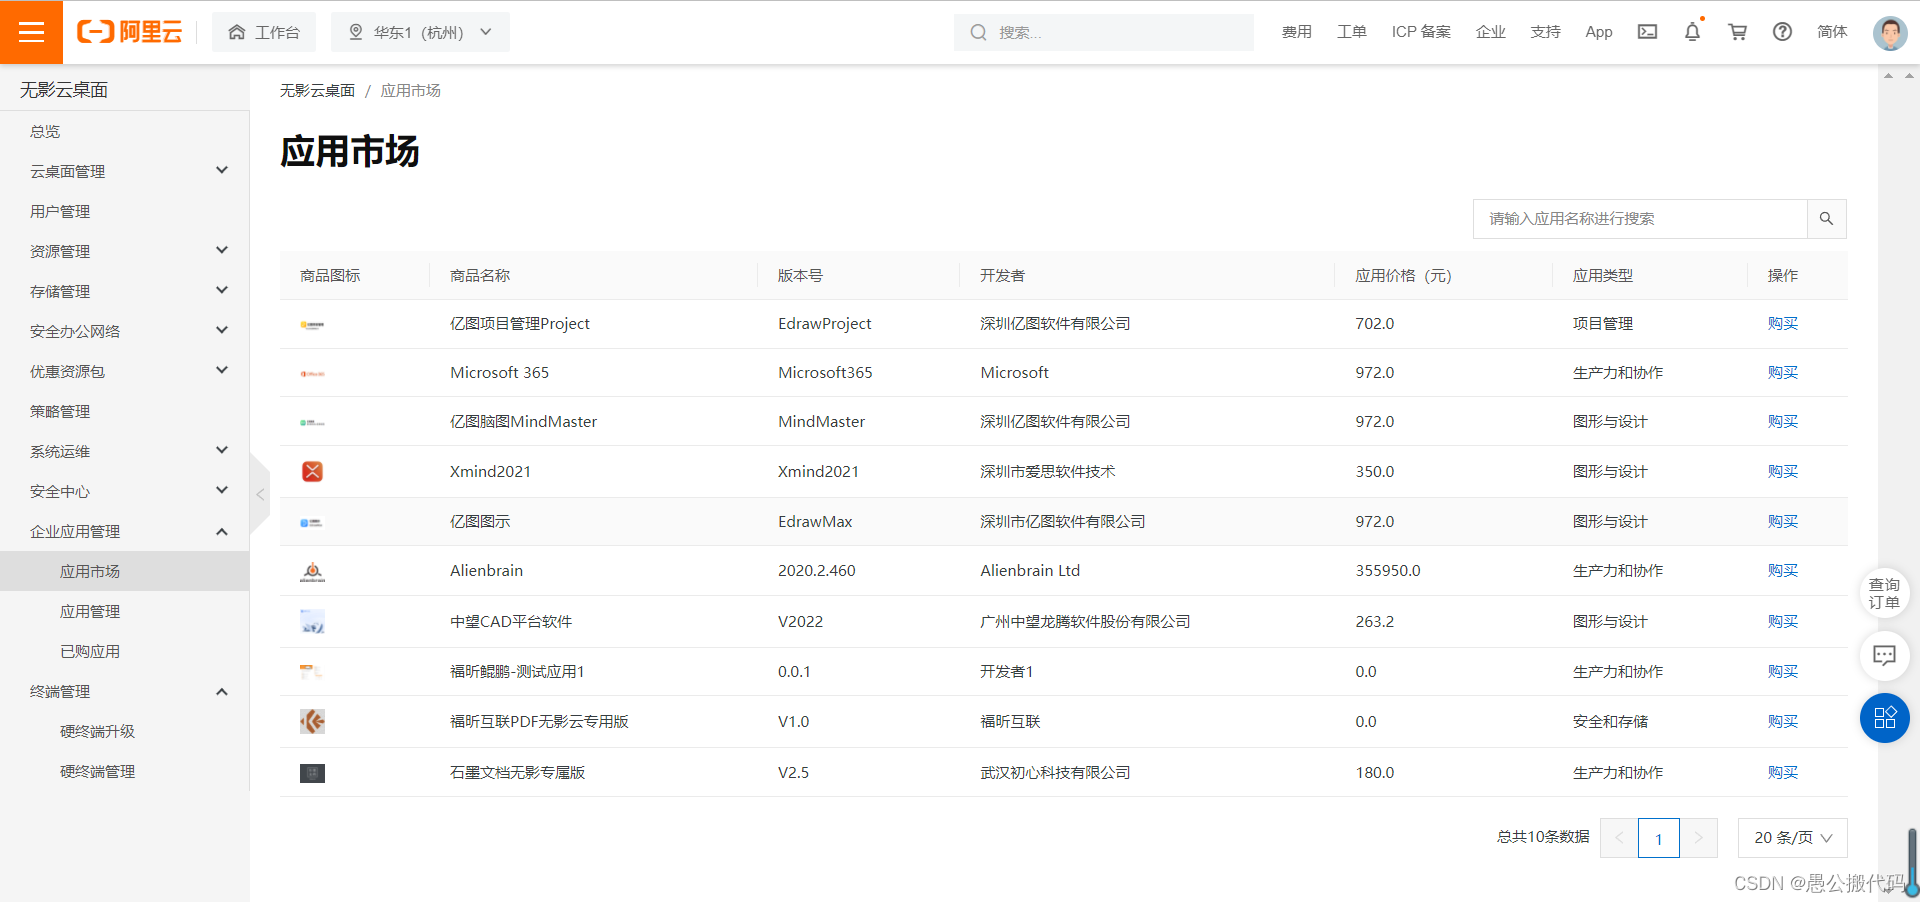Image resolution: width=1920 pixels, height=902 pixels.
Task: Click the Alienbrain product icon
Action: pos(312,571)
